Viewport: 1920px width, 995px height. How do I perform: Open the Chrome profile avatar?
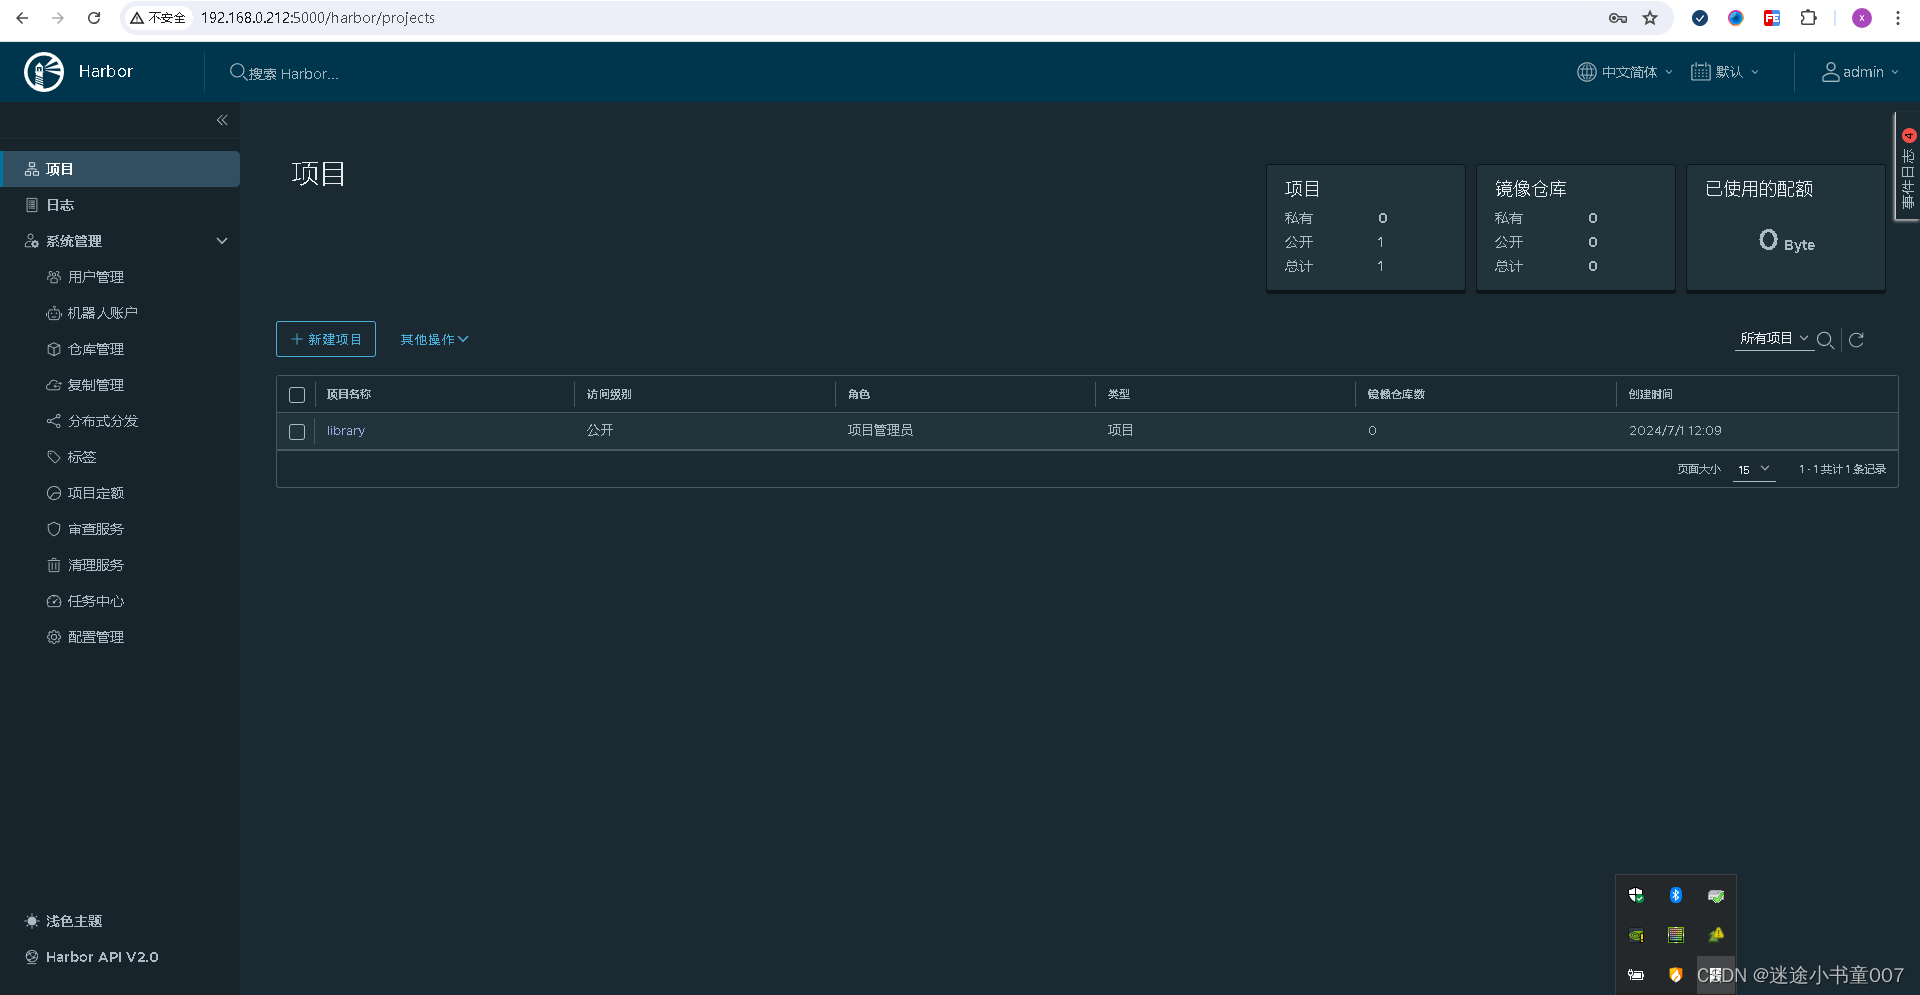tap(1862, 18)
